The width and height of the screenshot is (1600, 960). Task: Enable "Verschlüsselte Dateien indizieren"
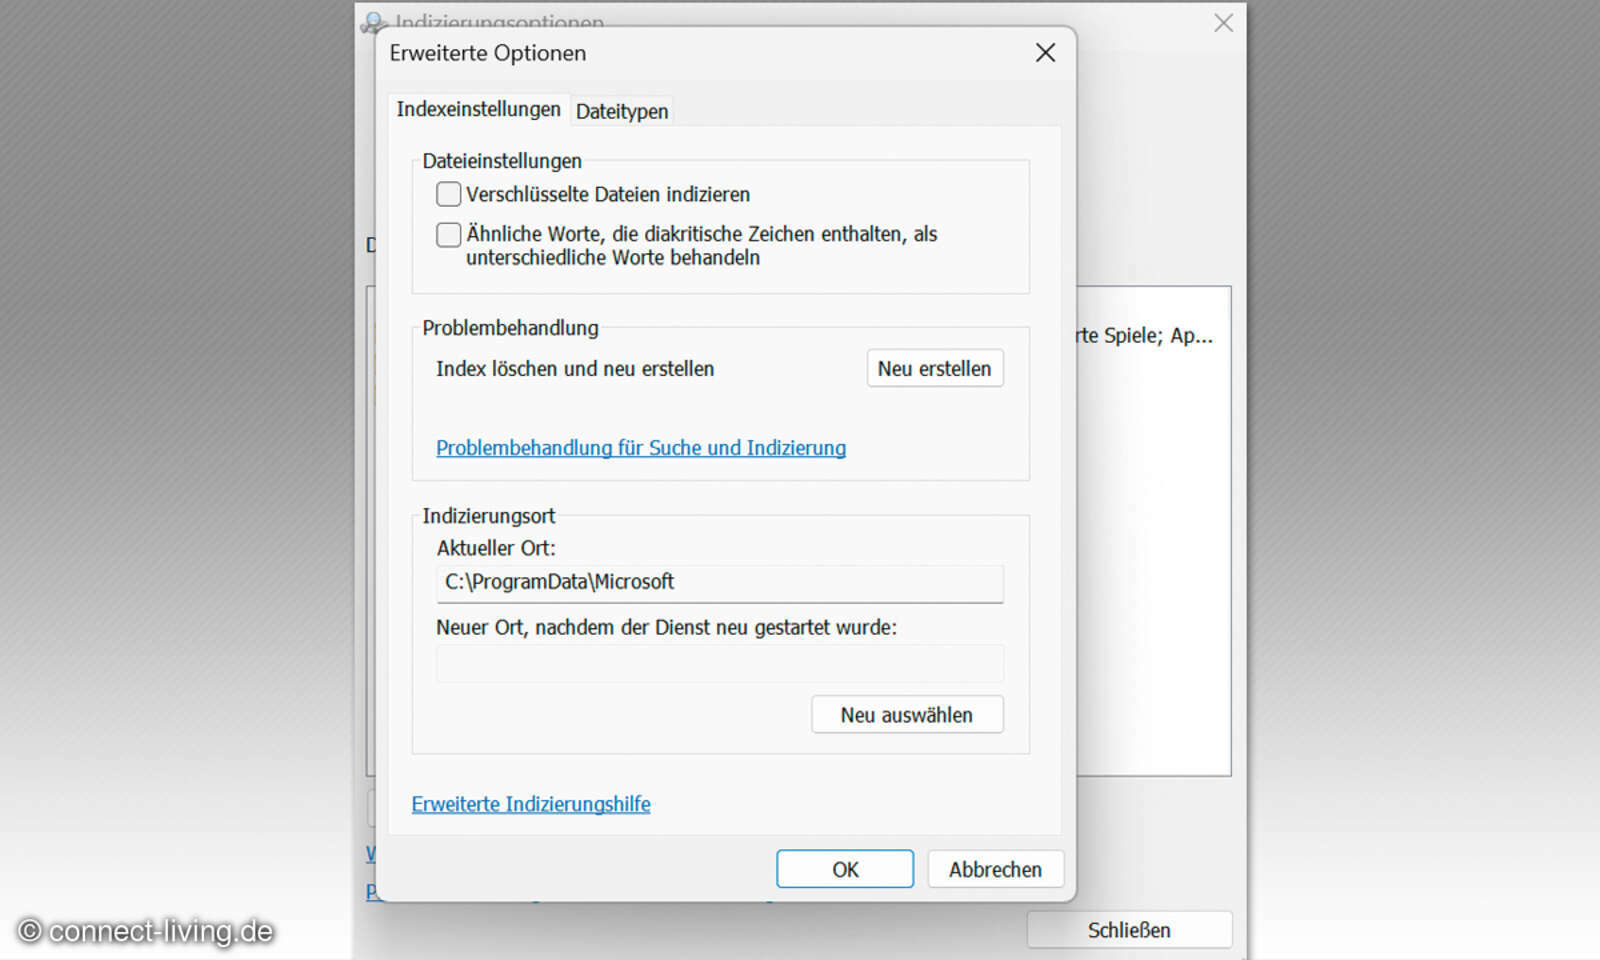point(448,193)
